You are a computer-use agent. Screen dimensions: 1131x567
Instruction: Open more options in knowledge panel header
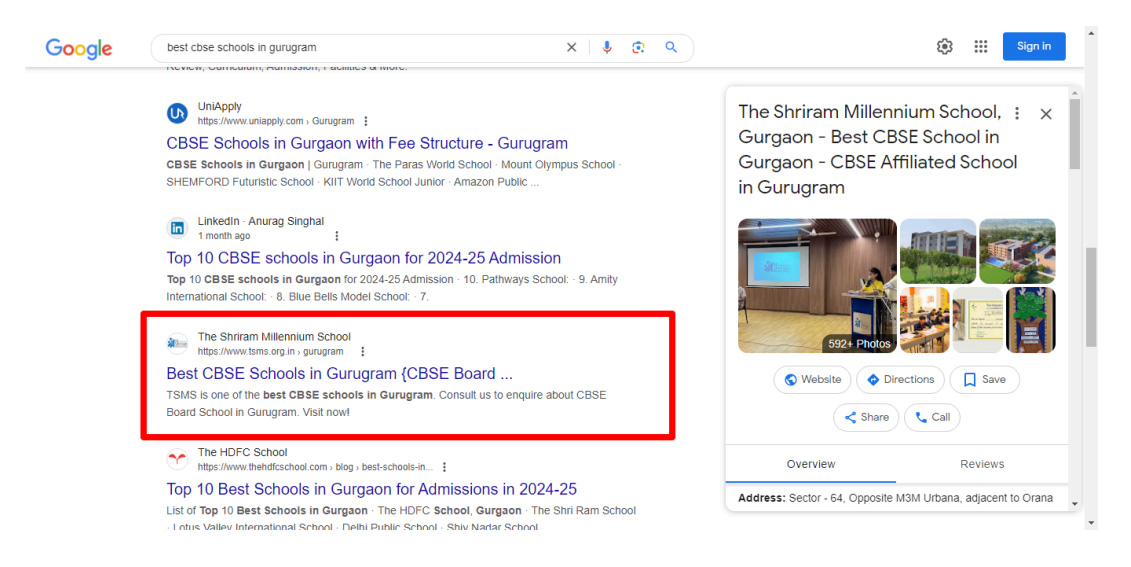coord(1017,114)
